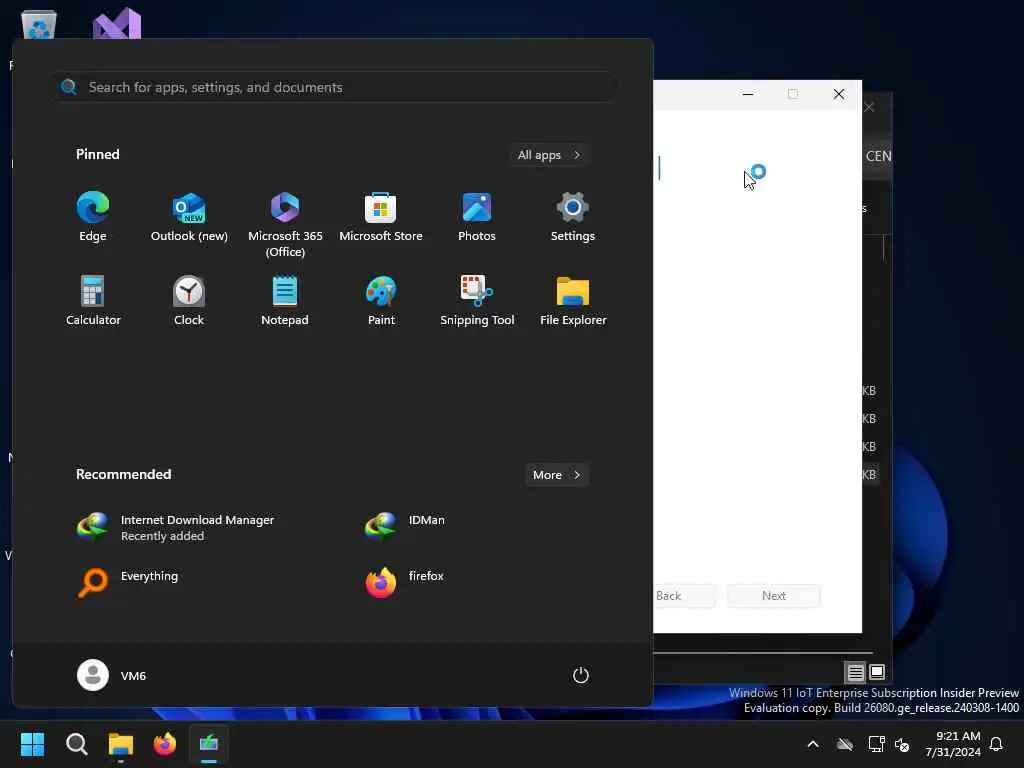Image resolution: width=1024 pixels, height=768 pixels.
Task: Open Calculator from pinned apps
Action: point(93,300)
